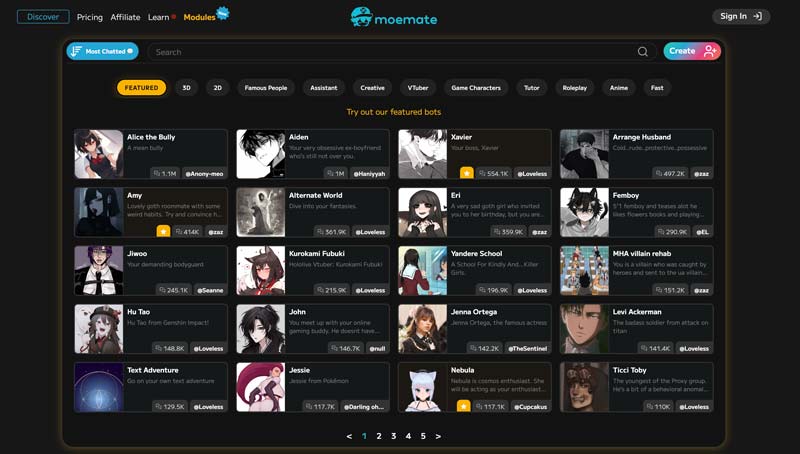Click the gold star badge on Xavier card
This screenshot has width=800, height=454.
tap(466, 173)
